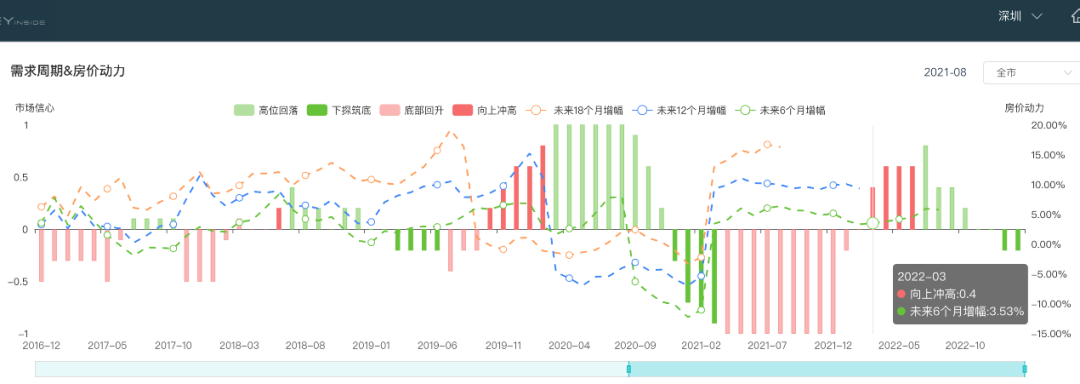Click the 未来6个月增幅:3.53% tooltip entry

coord(960,312)
